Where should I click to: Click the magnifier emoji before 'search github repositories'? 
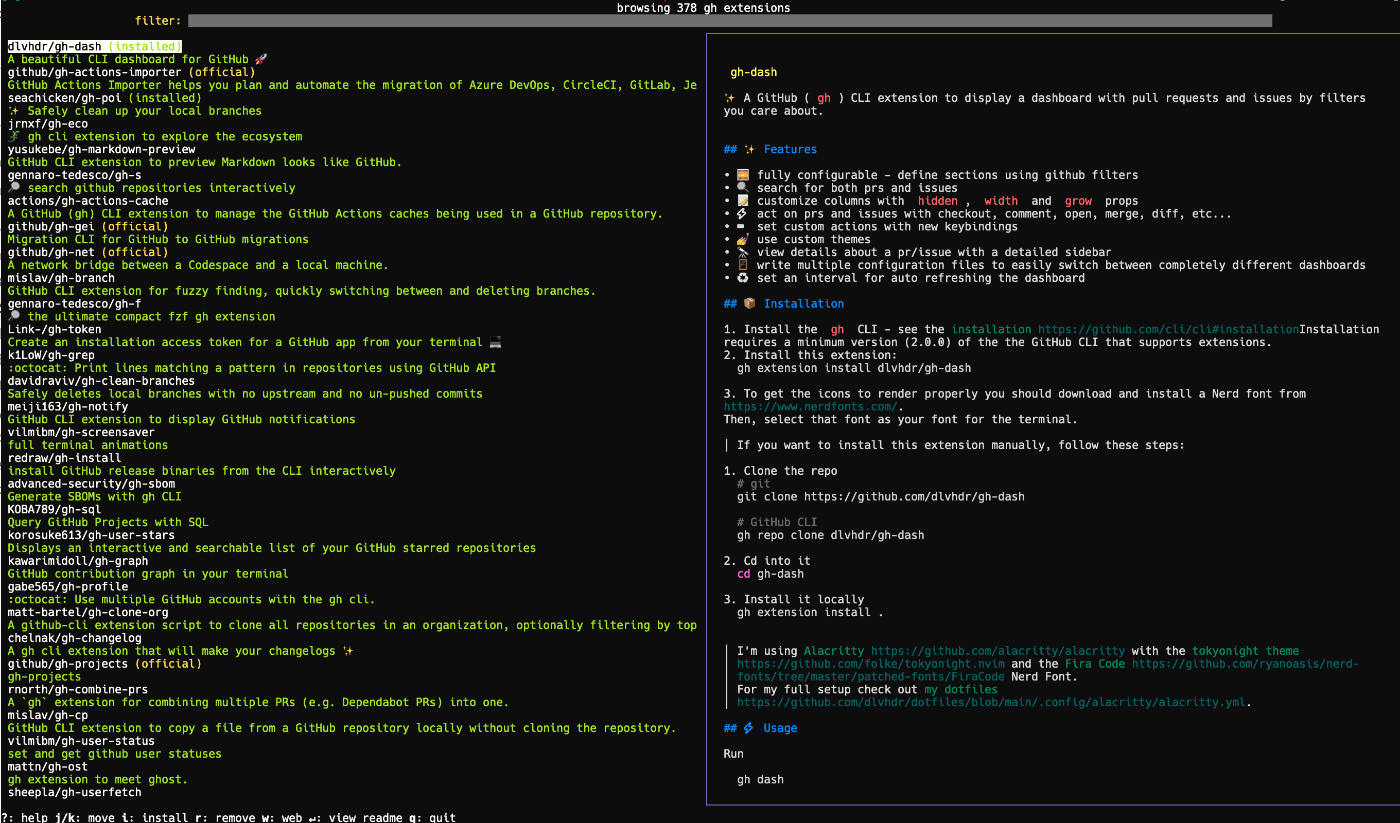click(14, 188)
